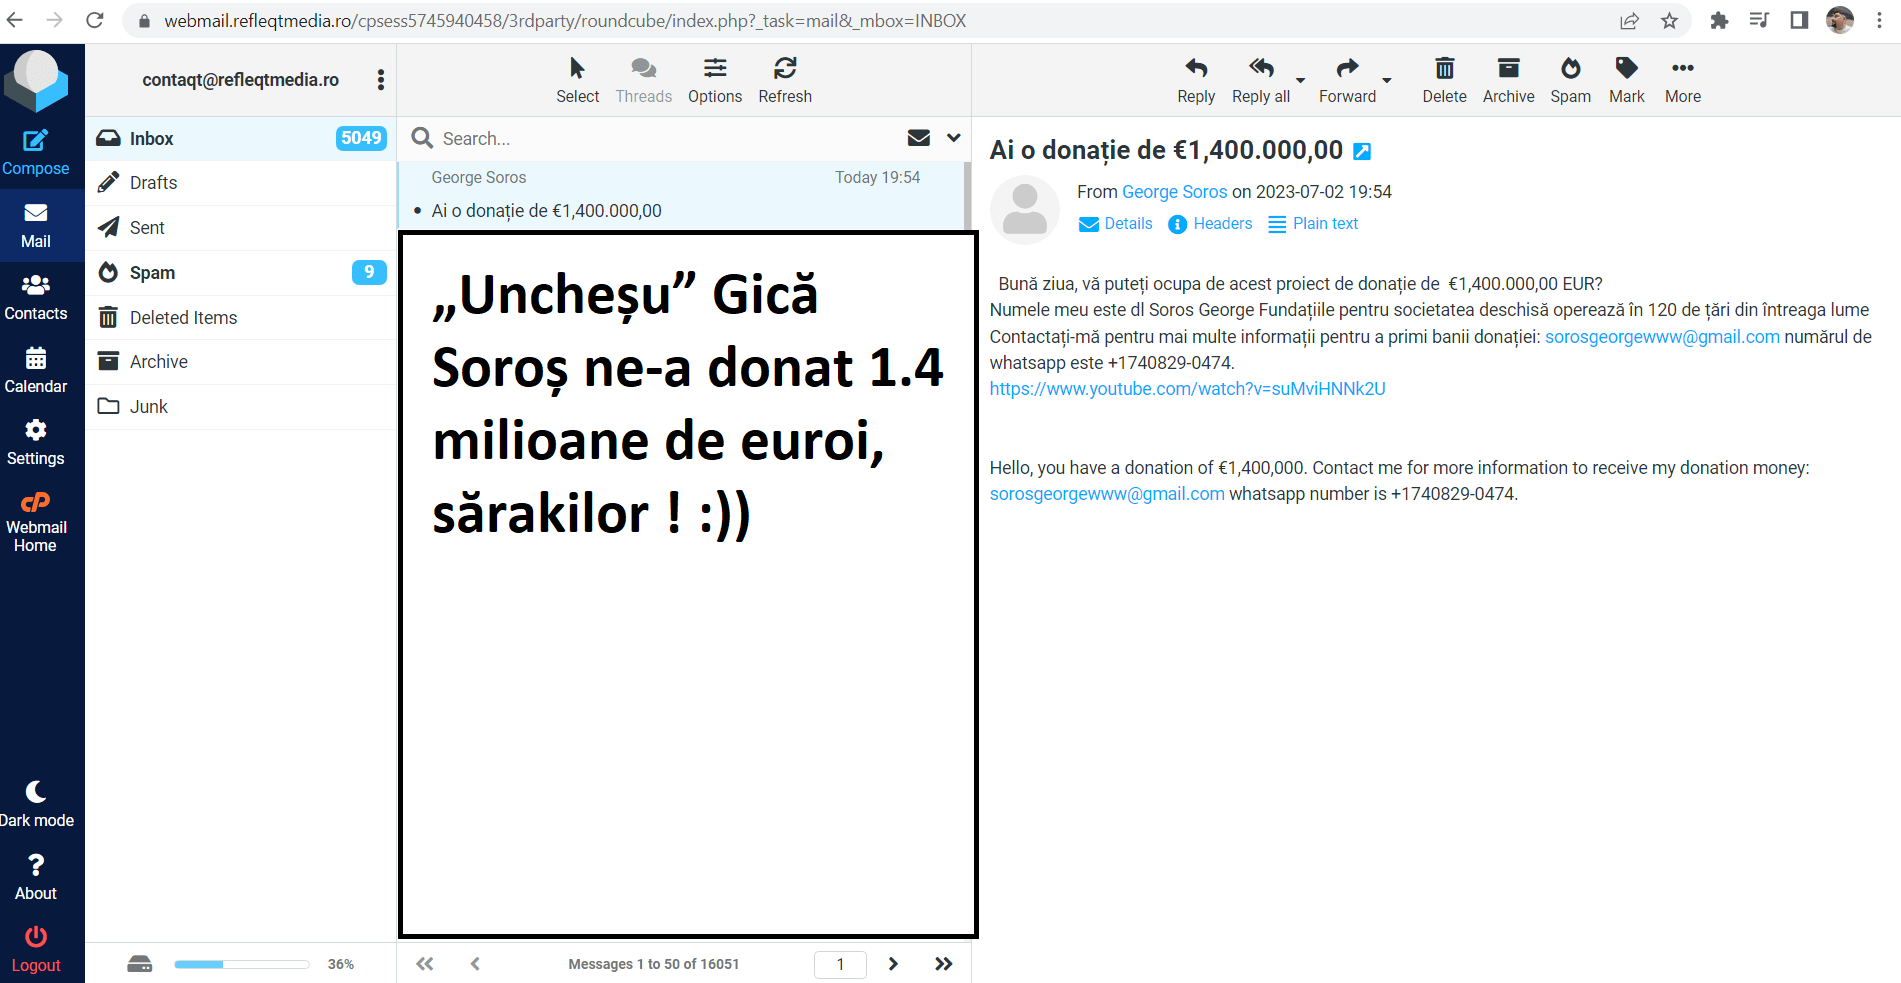Open the search options dropdown chevron
This screenshot has height=983, width=1901.
tap(953, 138)
